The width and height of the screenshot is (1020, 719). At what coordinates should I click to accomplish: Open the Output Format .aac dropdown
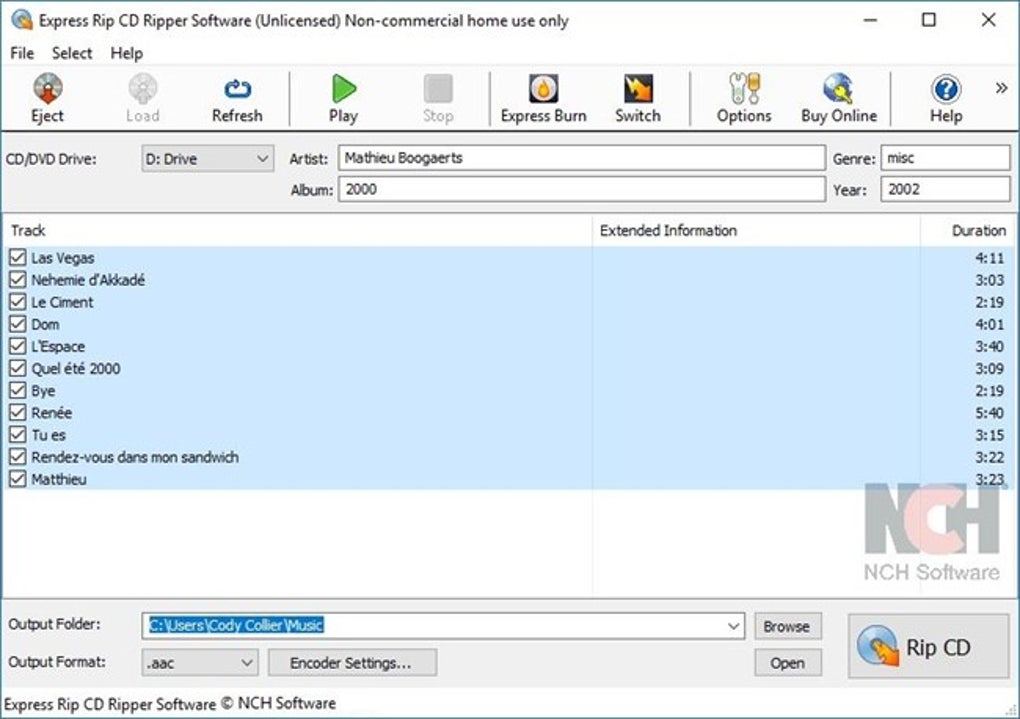[x=200, y=663]
